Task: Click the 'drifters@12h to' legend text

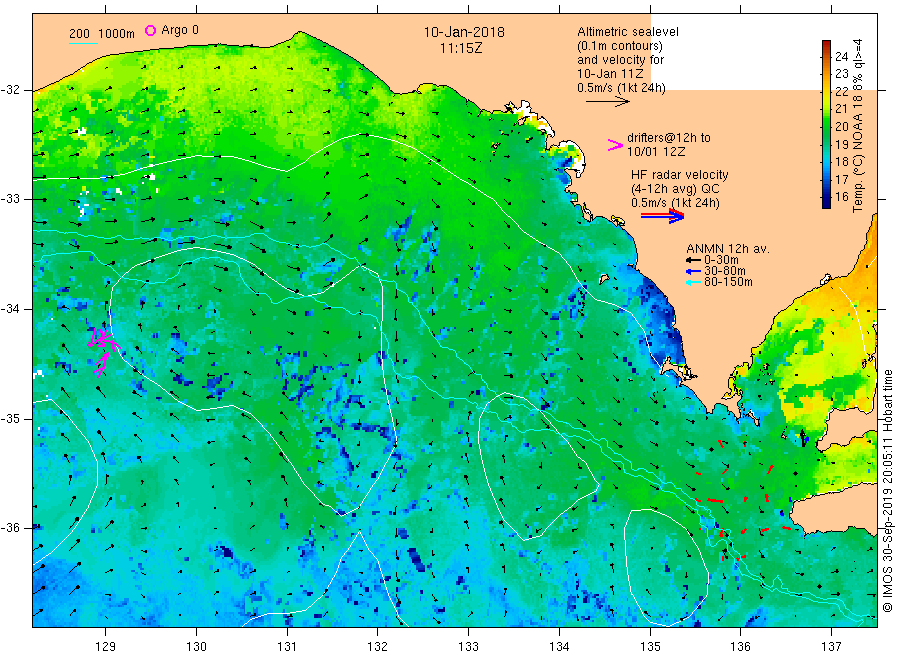Action: [x=669, y=138]
